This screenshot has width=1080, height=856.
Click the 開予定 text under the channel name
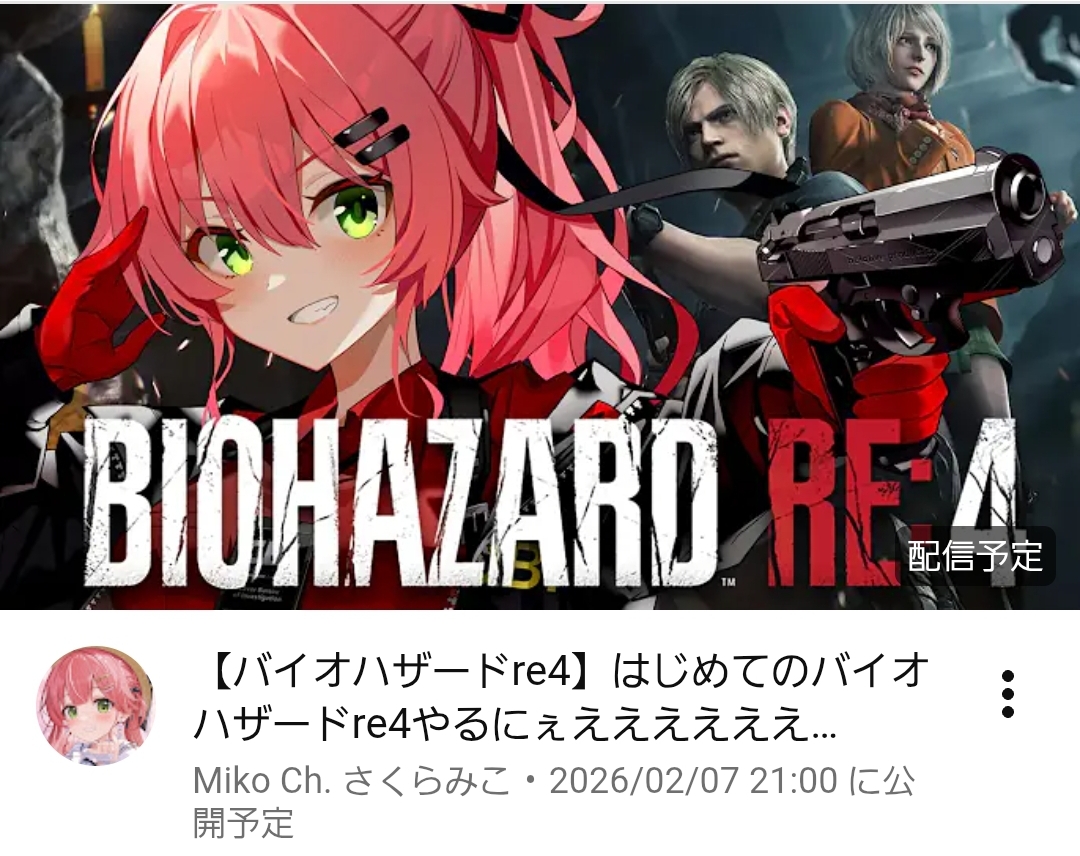click(x=243, y=822)
